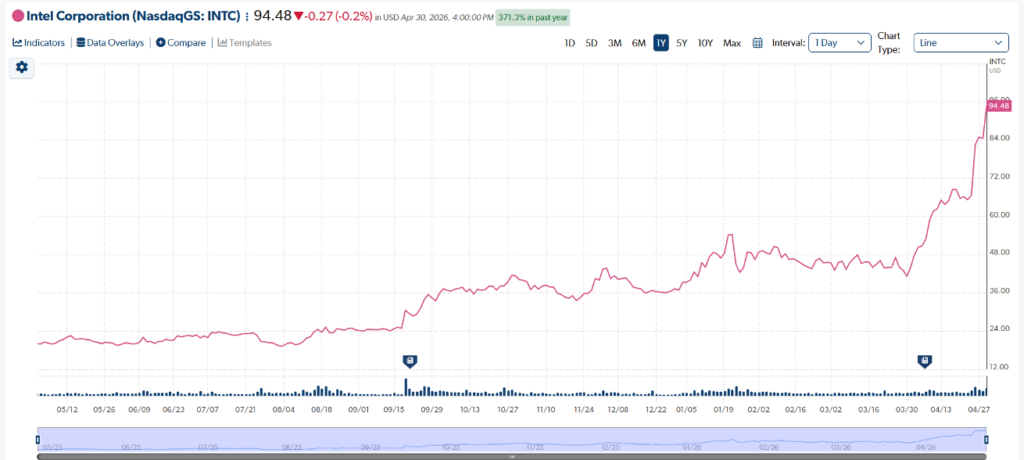Screen dimensions: 1024x460
Task: Switch to the 6M range
Action: pyautogui.click(x=639, y=43)
